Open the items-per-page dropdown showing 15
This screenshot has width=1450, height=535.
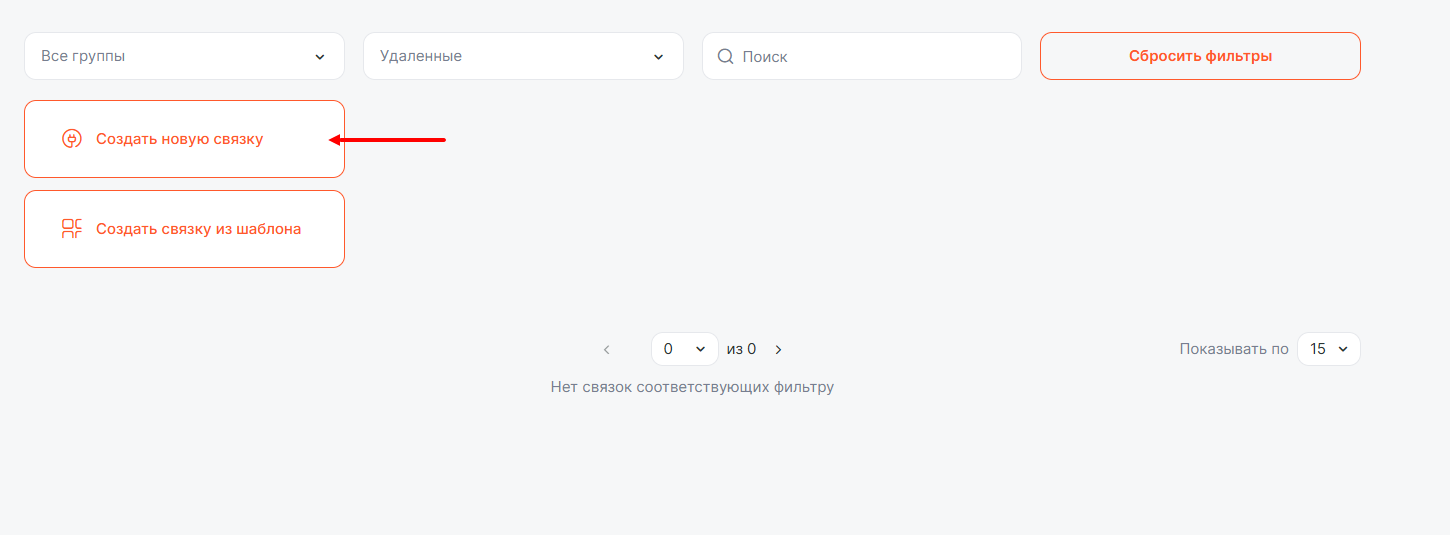1328,349
